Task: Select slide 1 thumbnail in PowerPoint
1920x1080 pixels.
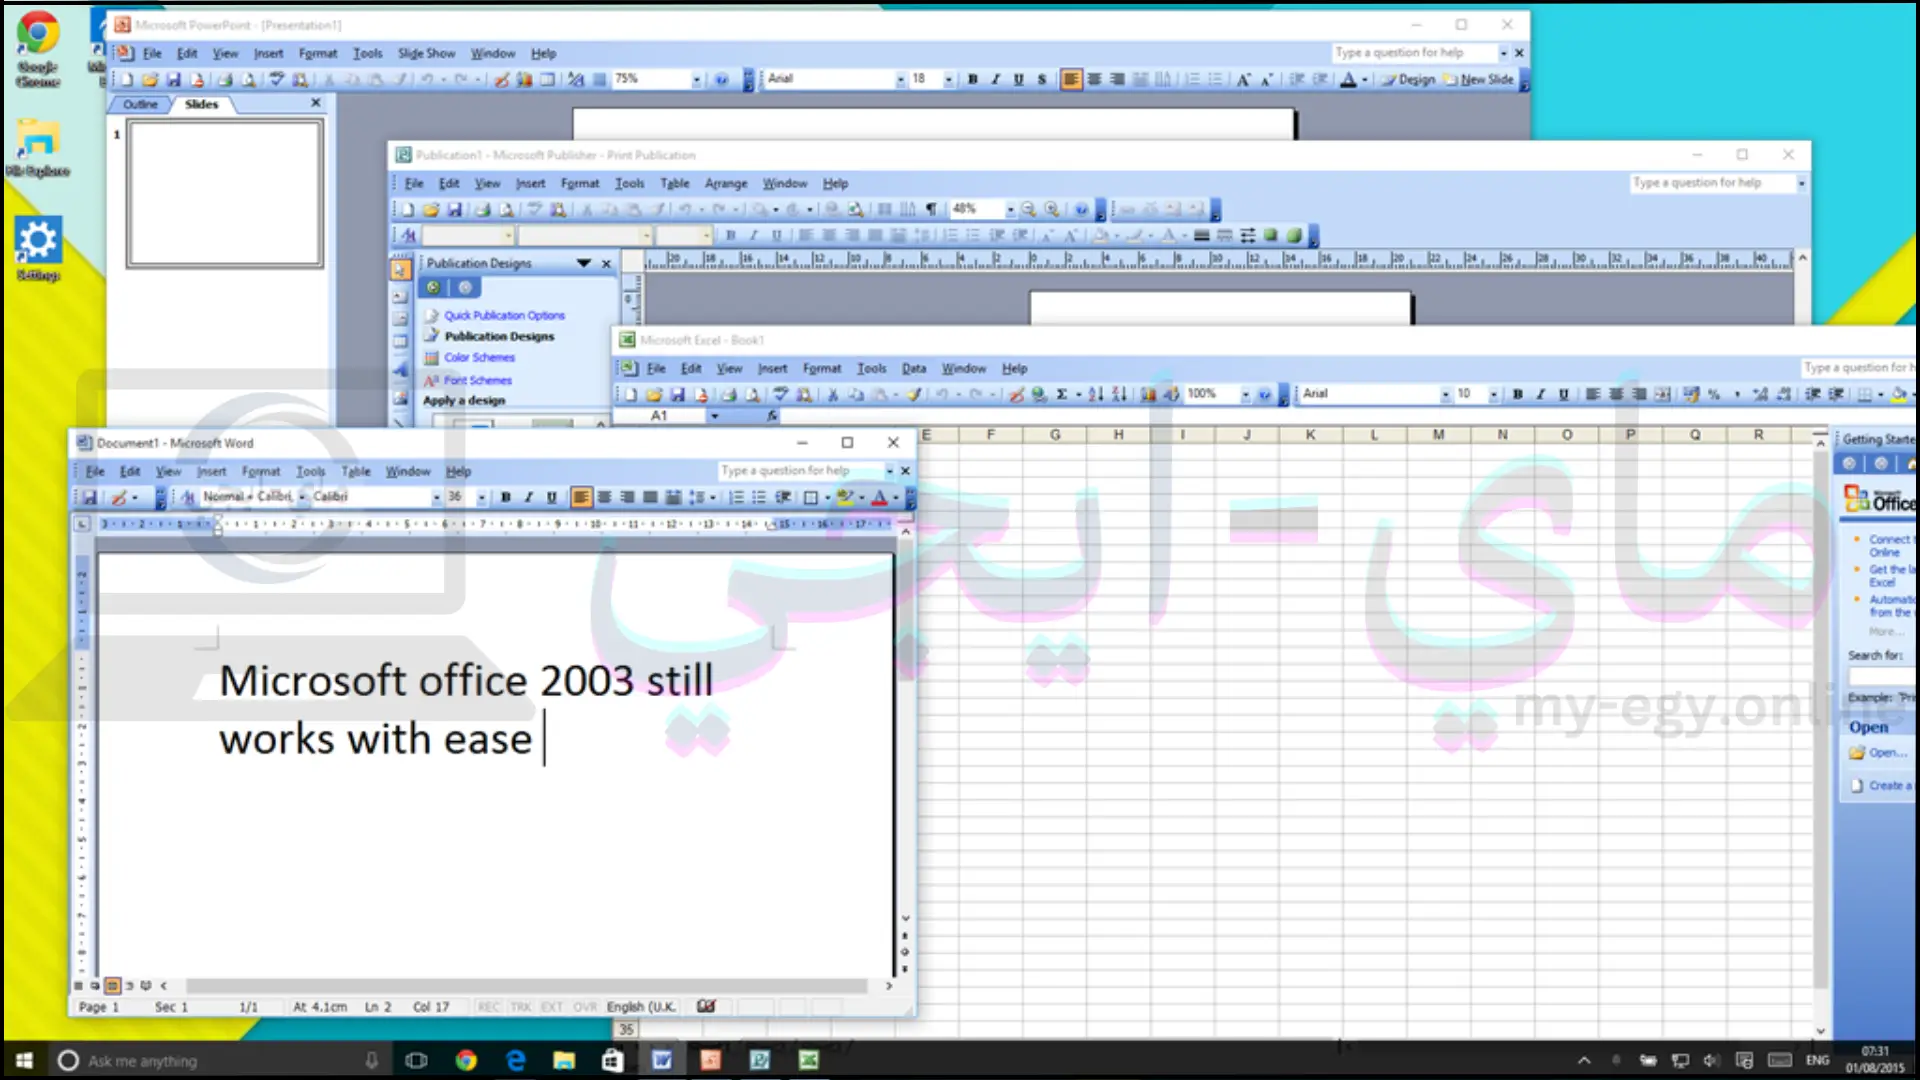Action: tap(225, 194)
